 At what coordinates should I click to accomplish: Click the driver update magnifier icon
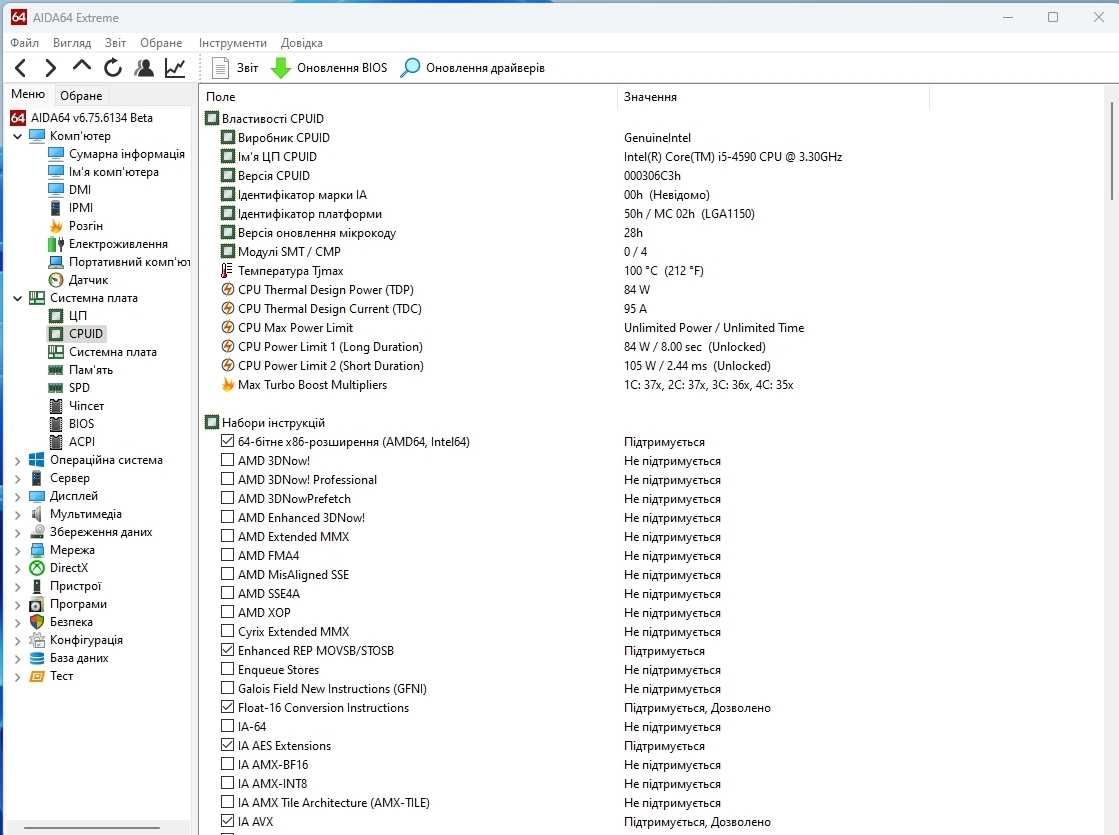pyautogui.click(x=410, y=68)
